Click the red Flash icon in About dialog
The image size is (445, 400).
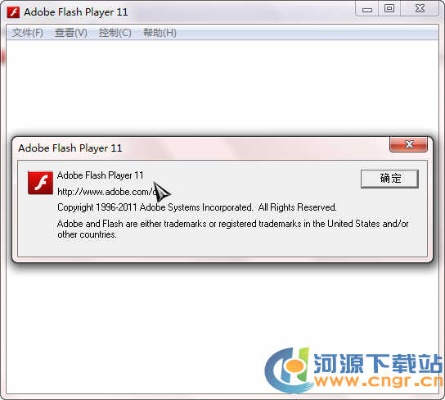[40, 183]
